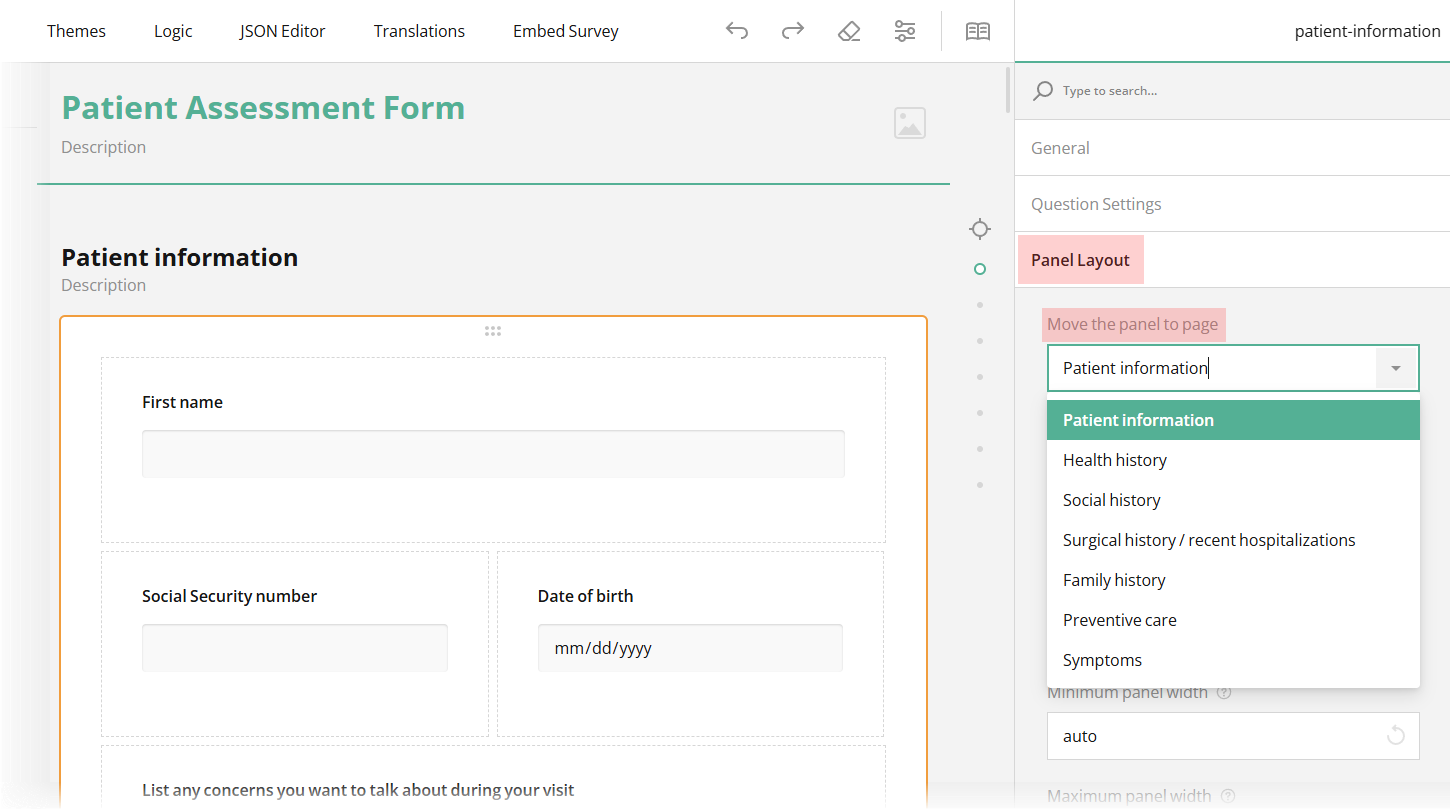Redo the last change
The height and width of the screenshot is (810, 1450).
point(792,31)
